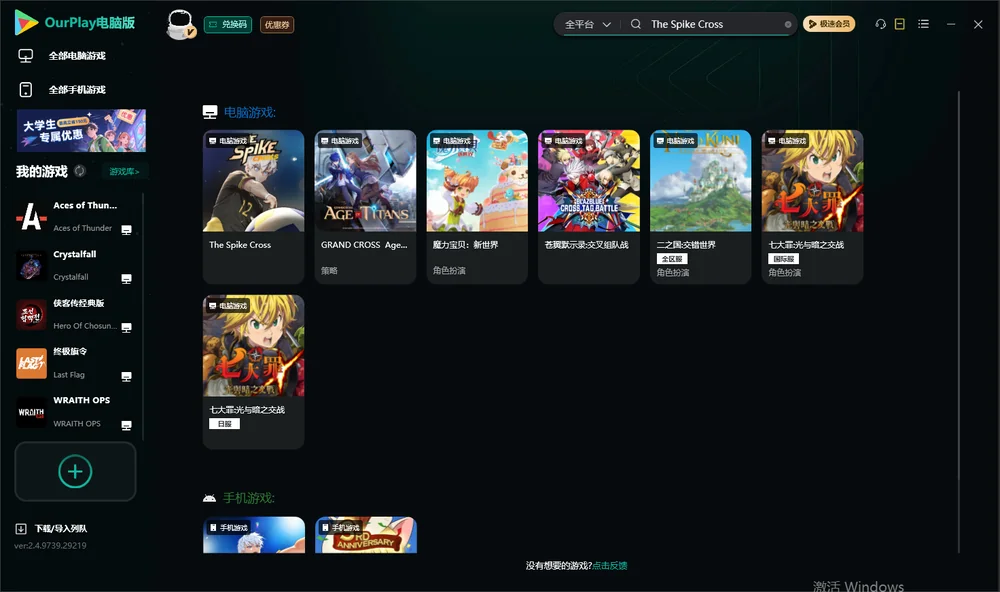Open 七大罪 国际服 game card
The image size is (1000, 592).
(x=812, y=207)
